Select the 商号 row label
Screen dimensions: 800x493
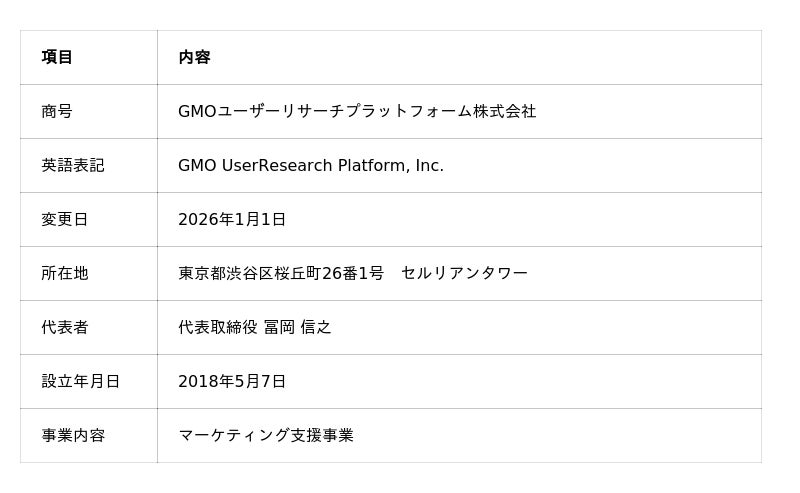57,112
